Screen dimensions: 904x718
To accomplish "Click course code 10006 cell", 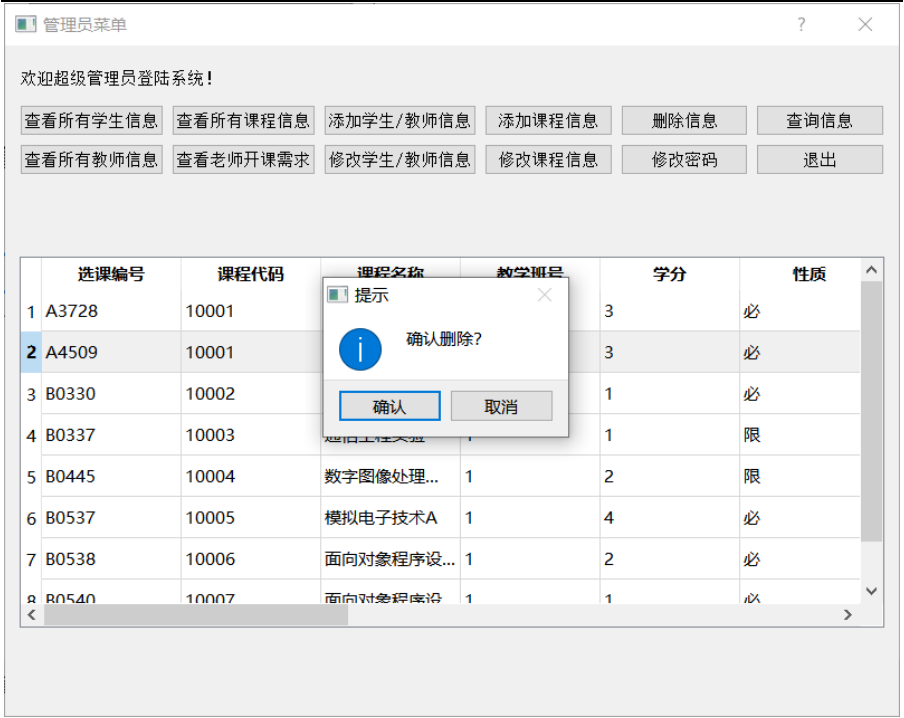I will [x=251, y=559].
